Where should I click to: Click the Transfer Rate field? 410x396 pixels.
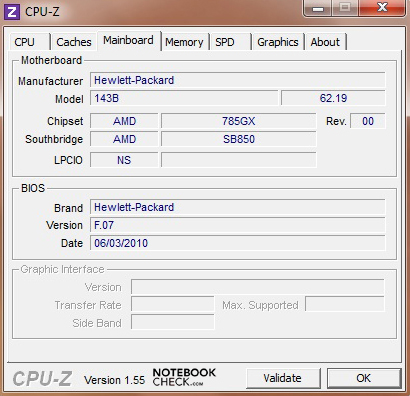tap(173, 305)
